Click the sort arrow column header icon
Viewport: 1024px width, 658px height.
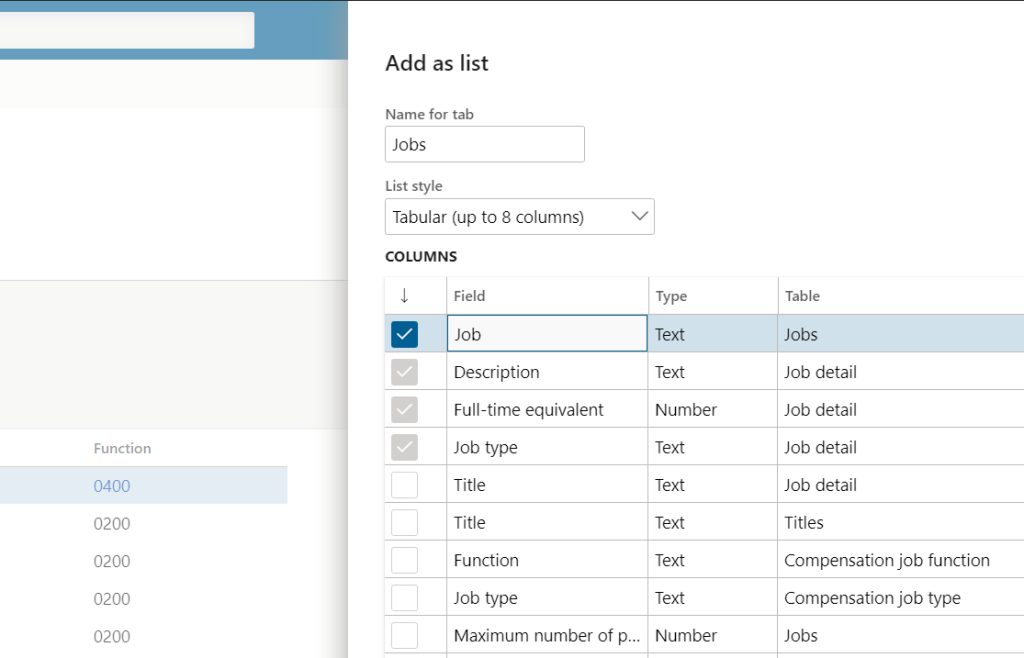pos(404,296)
